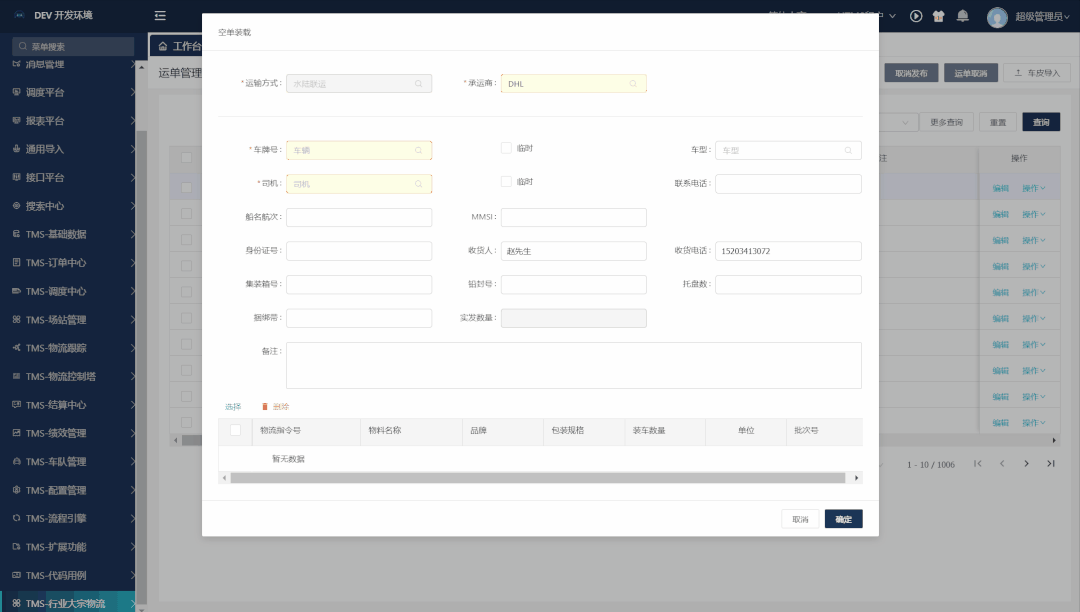Click the 备注 remarks text area
The width and height of the screenshot is (1080, 612).
point(573,365)
